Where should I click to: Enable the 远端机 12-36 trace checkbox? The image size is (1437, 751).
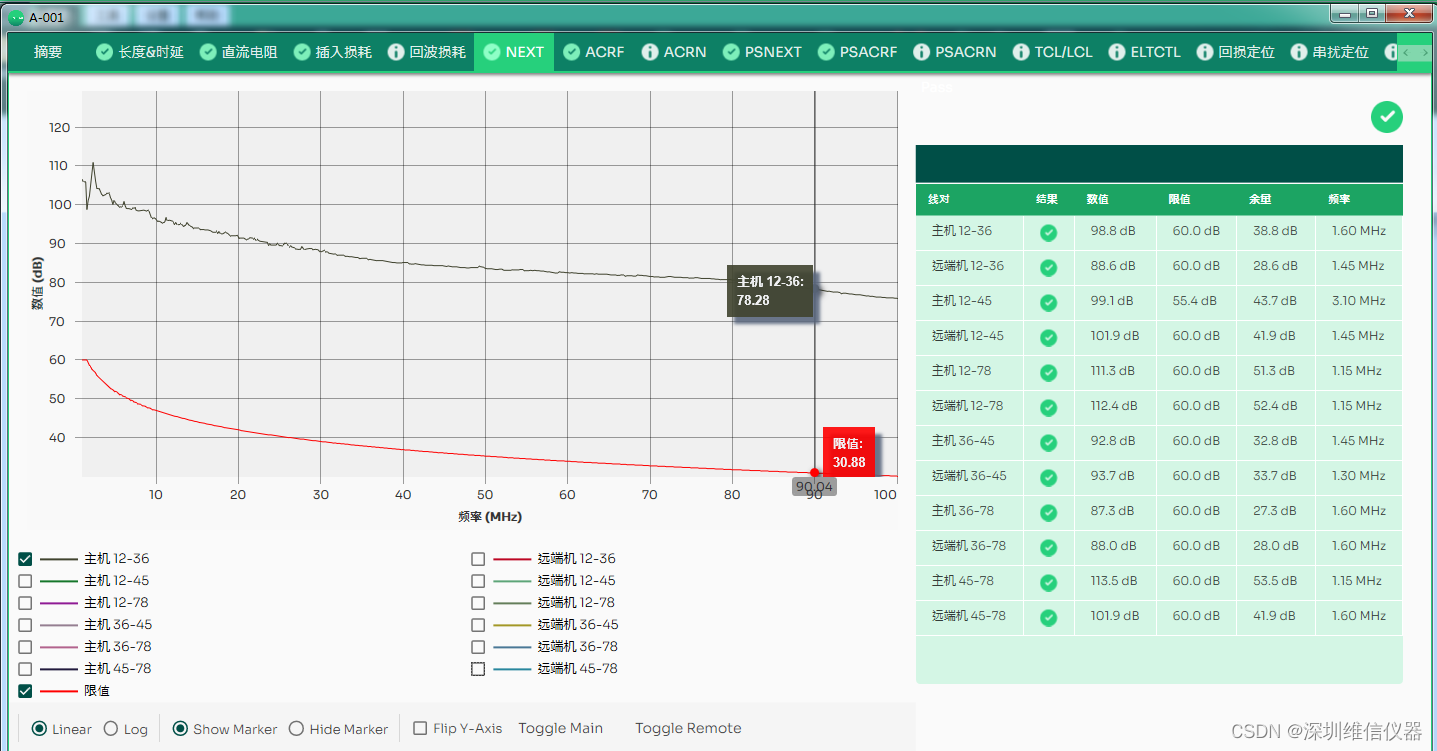[x=478, y=559]
